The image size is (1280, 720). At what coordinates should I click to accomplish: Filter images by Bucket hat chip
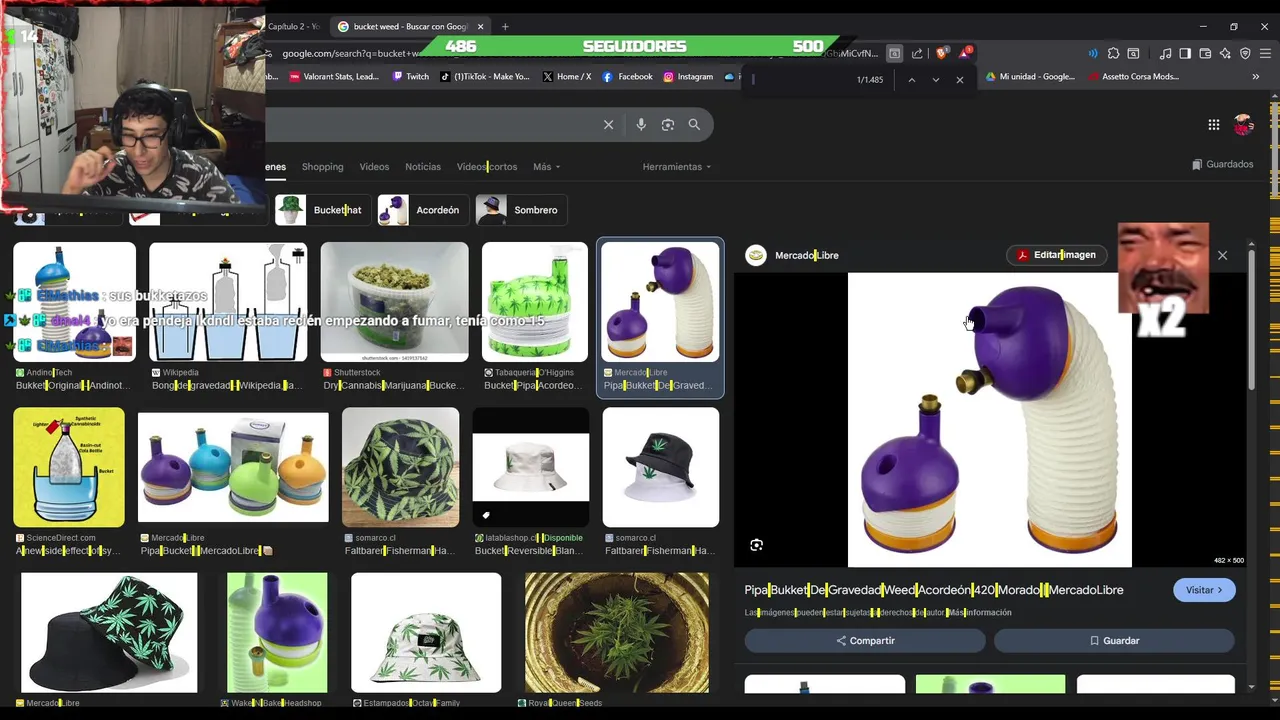pyautogui.click(x=321, y=210)
